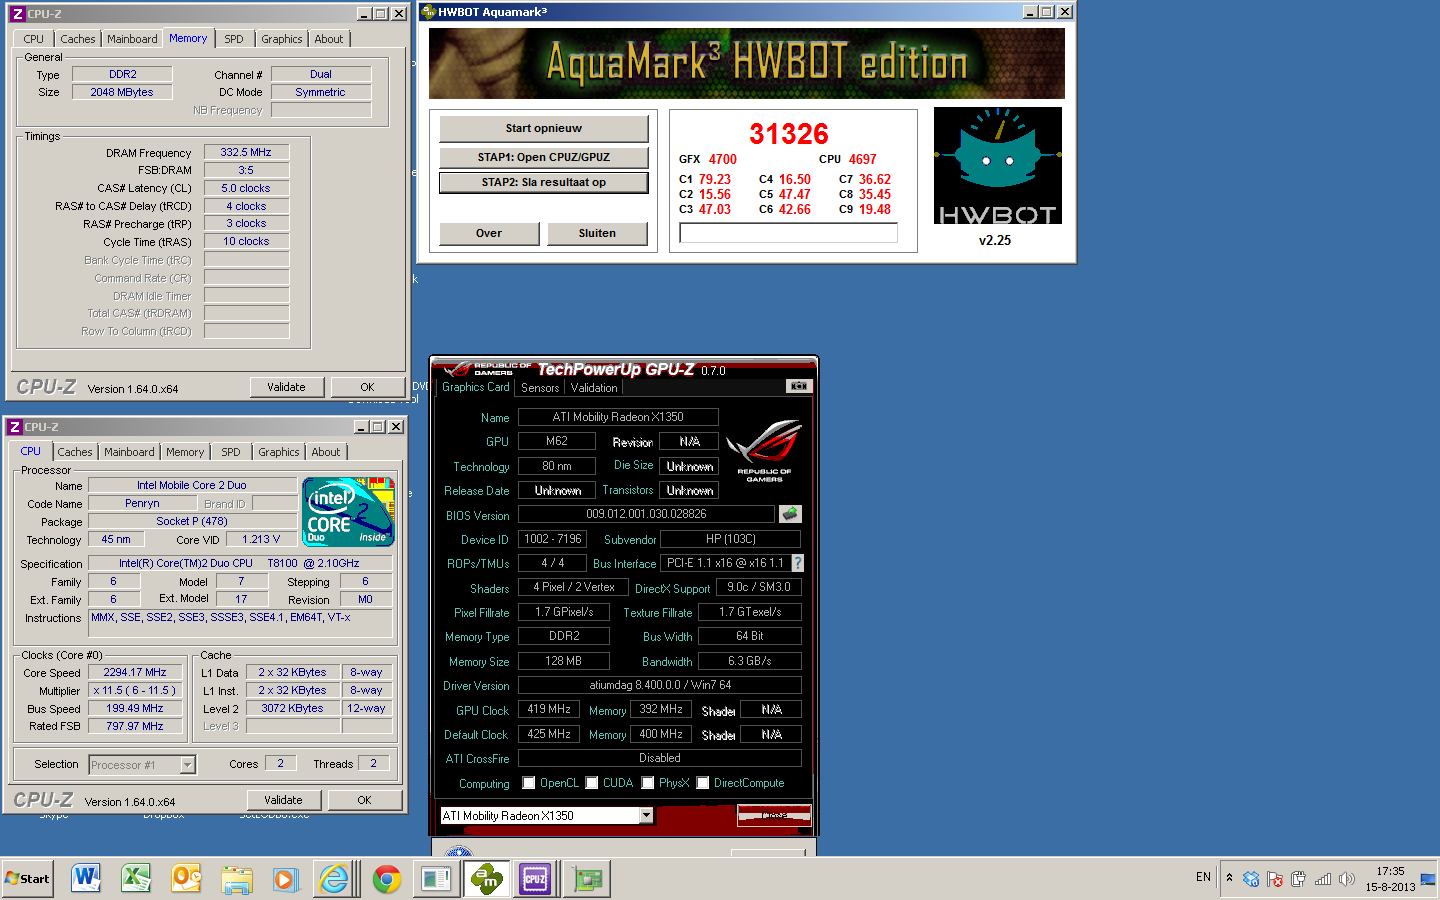Expand the ATI Mobility Radeon X1350 dropdown

click(646, 815)
